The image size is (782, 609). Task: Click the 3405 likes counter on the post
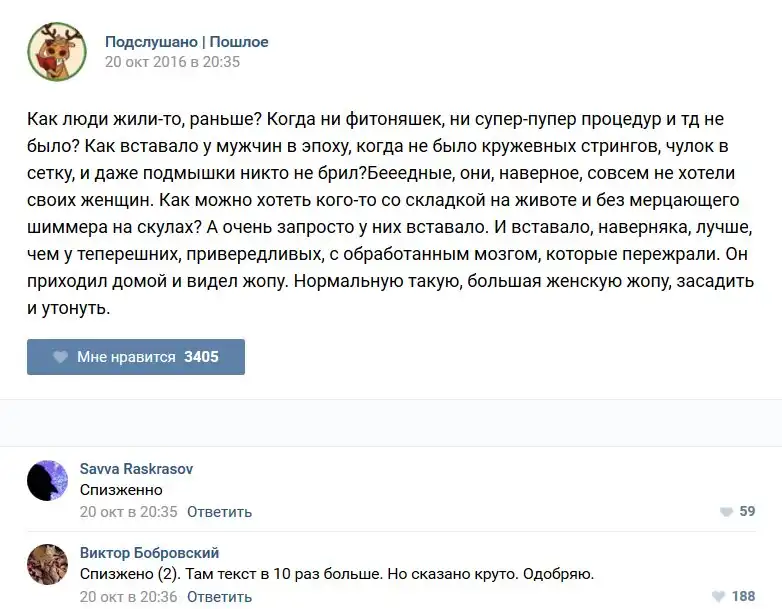tap(201, 357)
